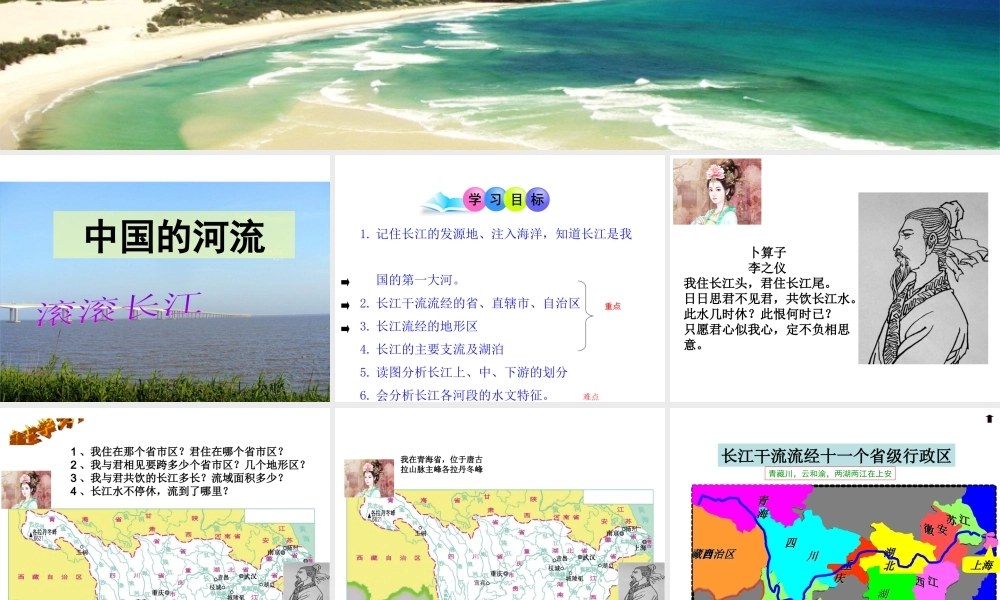This screenshot has height=600, width=1000.
Task: Select objective 4 长江的主要支流及湖泊
Action: [x=431, y=349]
